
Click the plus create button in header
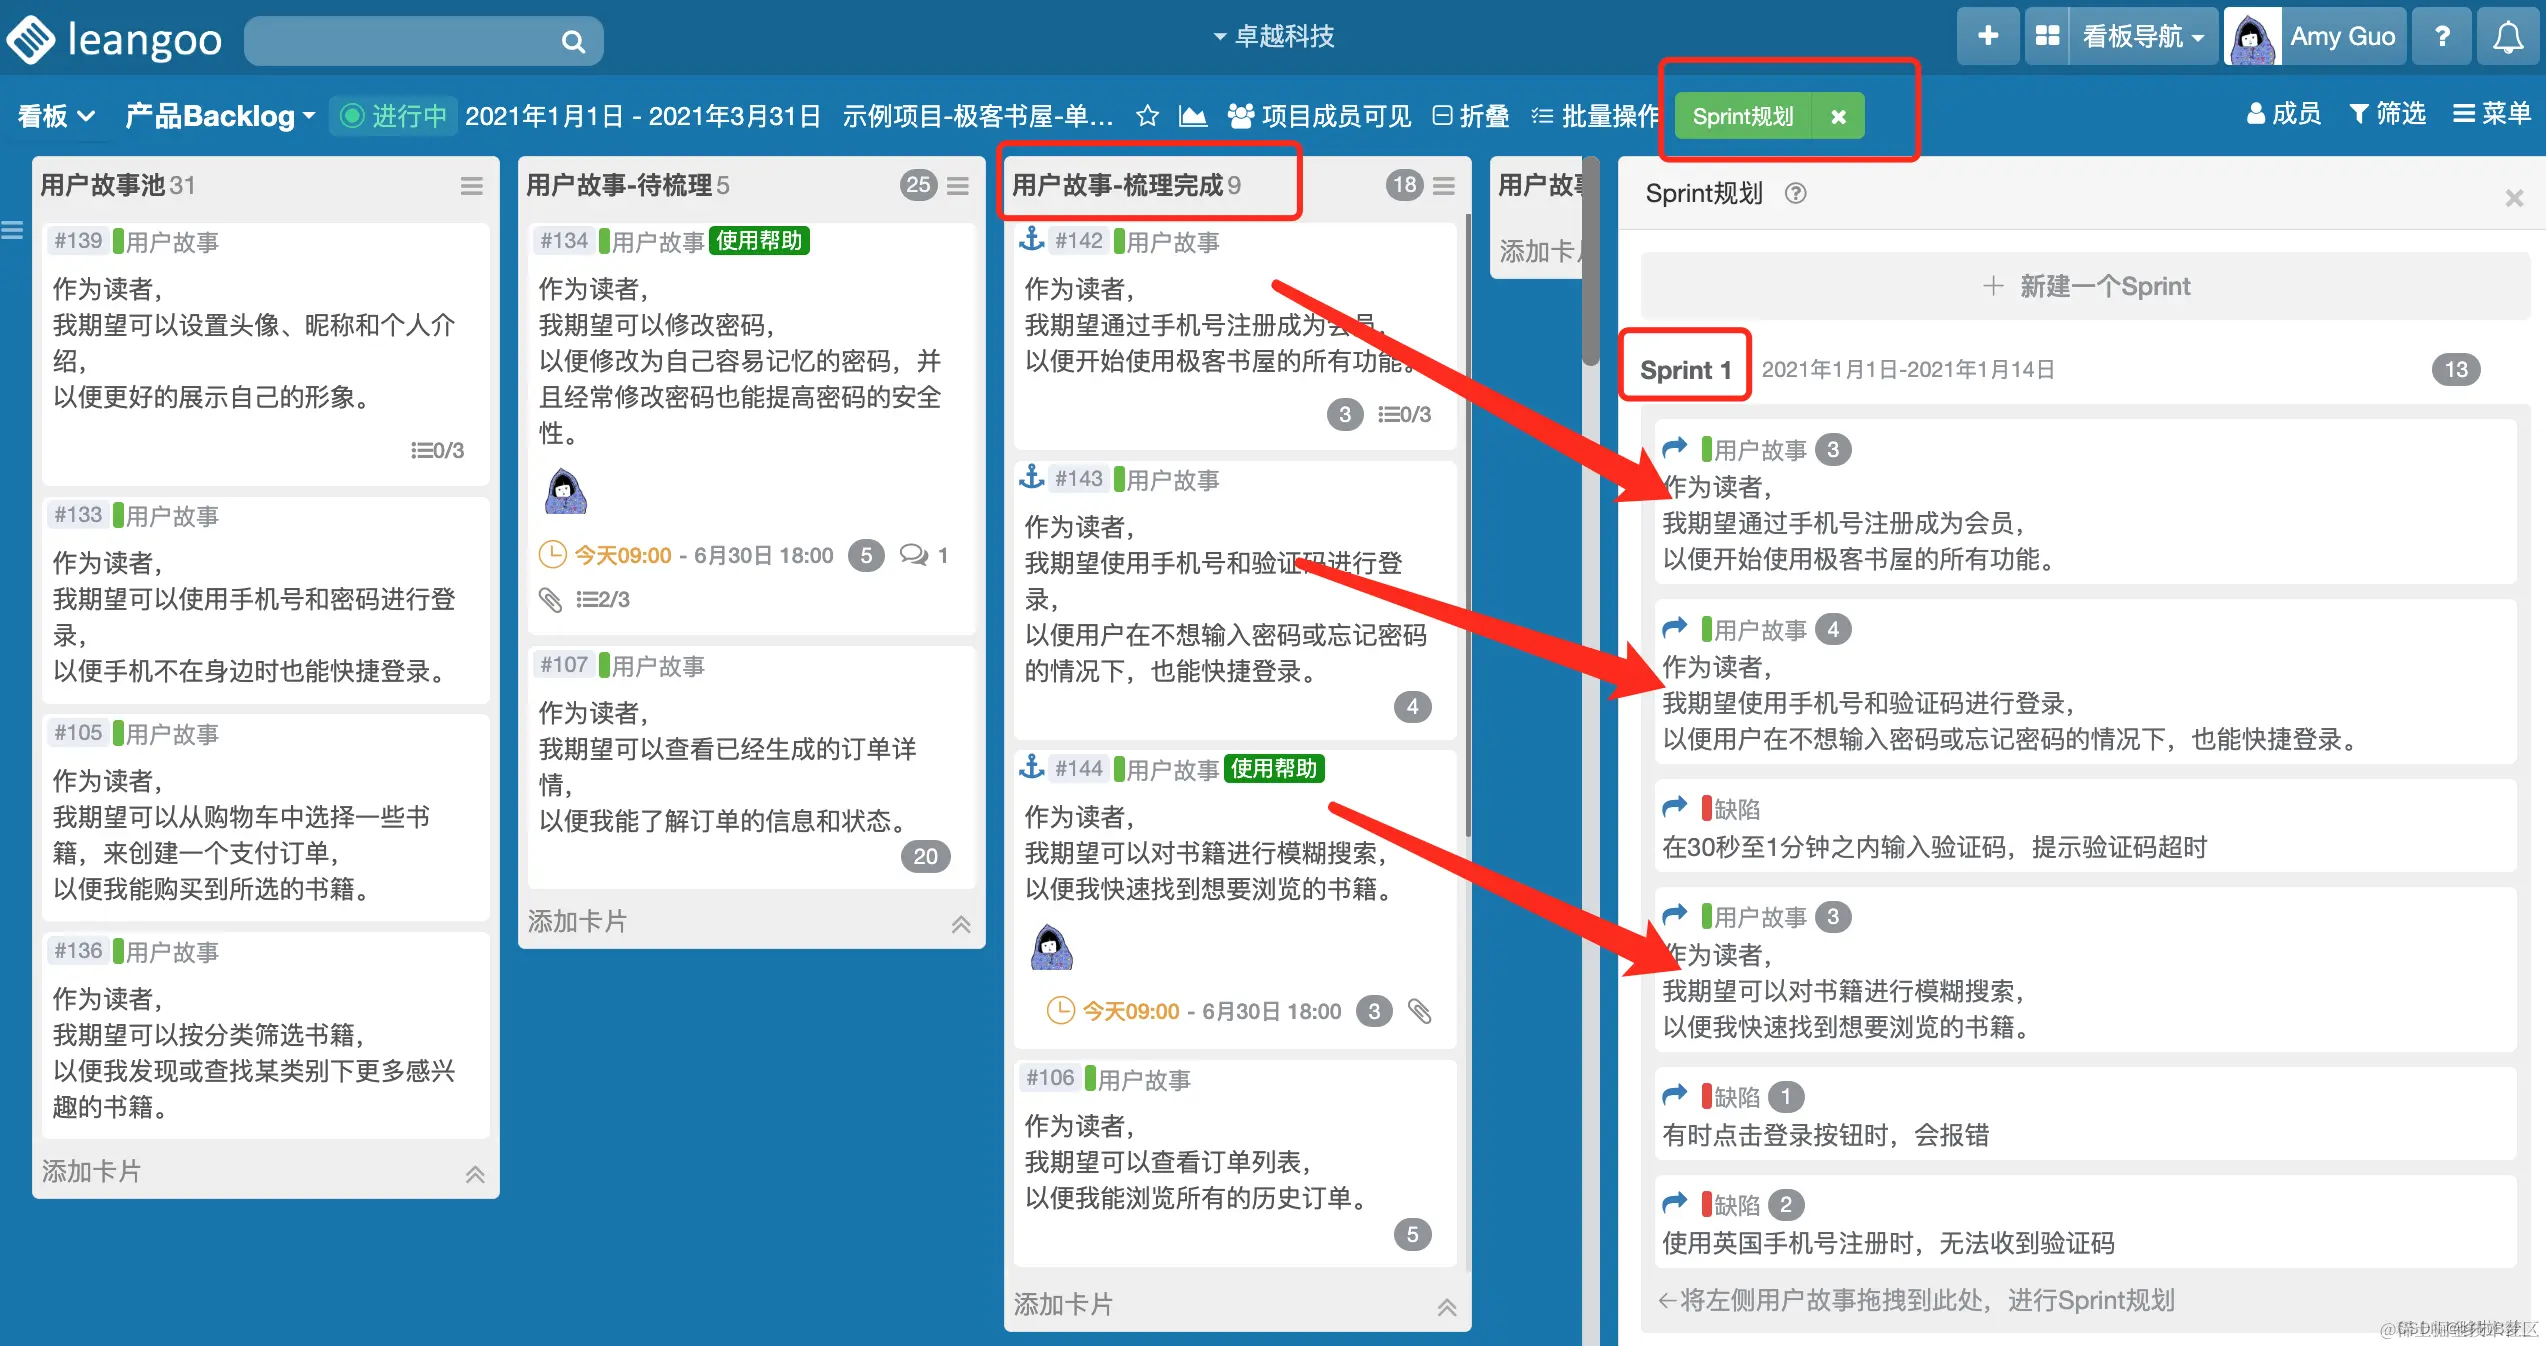pyautogui.click(x=1988, y=37)
